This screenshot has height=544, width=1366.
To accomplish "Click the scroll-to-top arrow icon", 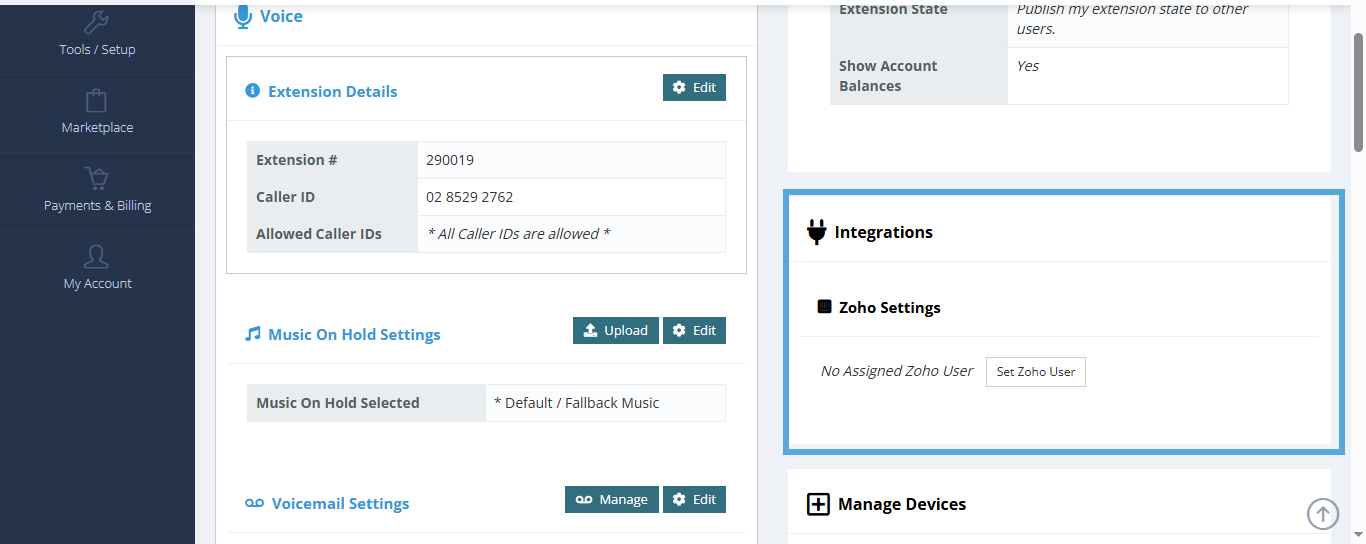I will (x=1323, y=514).
